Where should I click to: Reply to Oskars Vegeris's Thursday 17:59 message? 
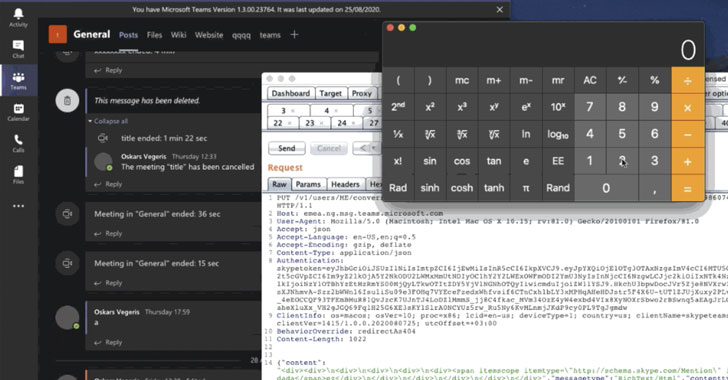pyautogui.click(x=109, y=342)
